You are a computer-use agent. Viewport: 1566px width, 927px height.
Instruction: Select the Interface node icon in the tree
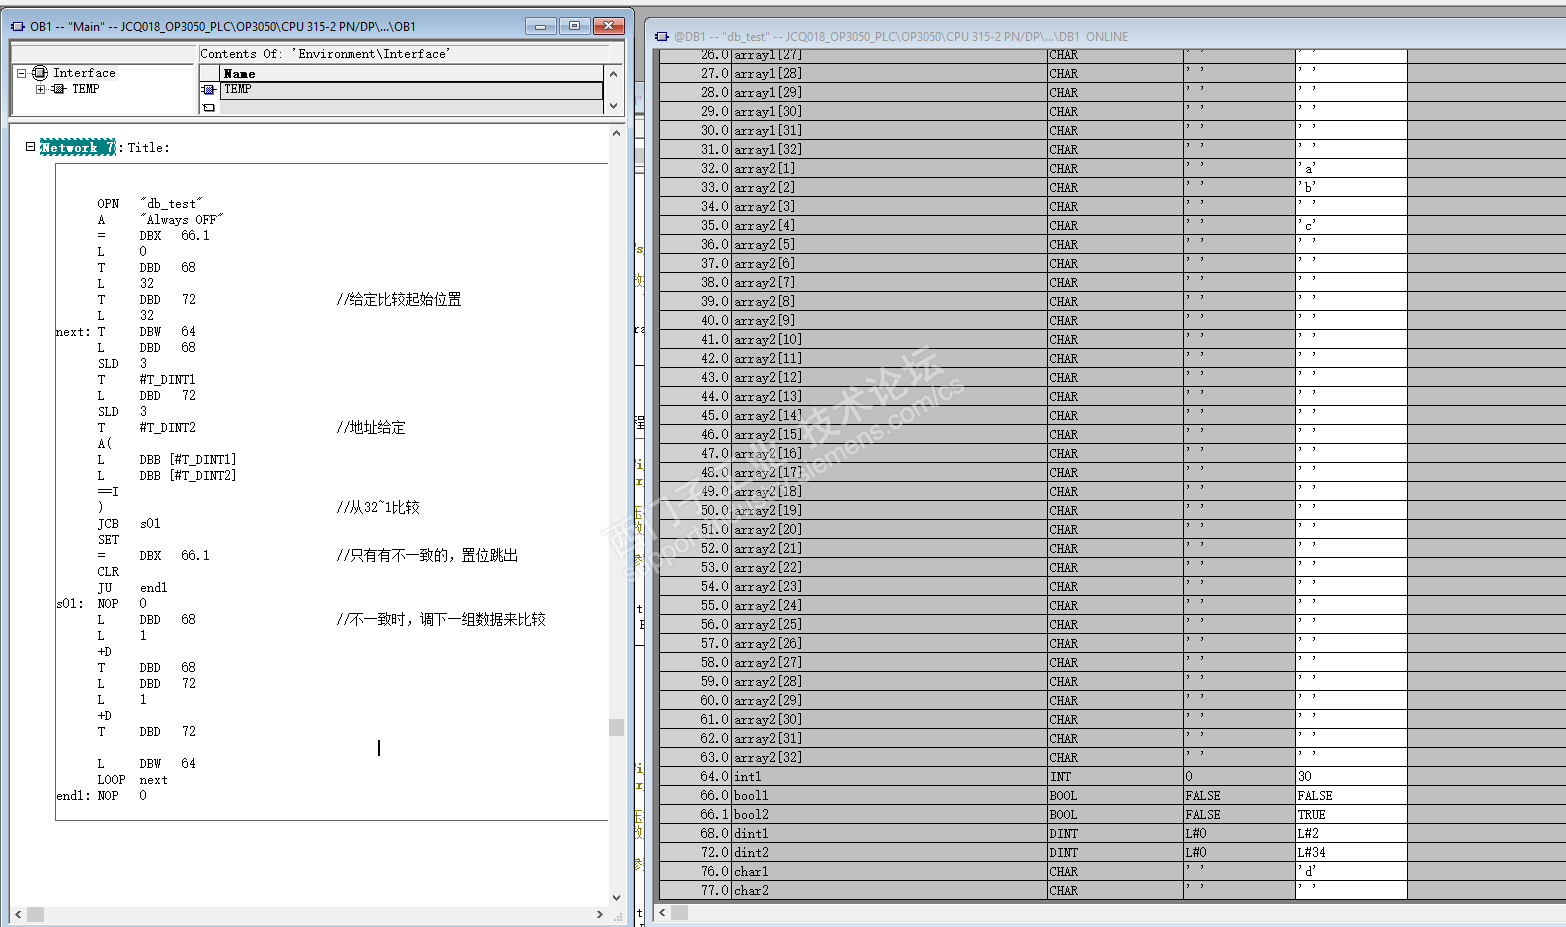pos(40,73)
